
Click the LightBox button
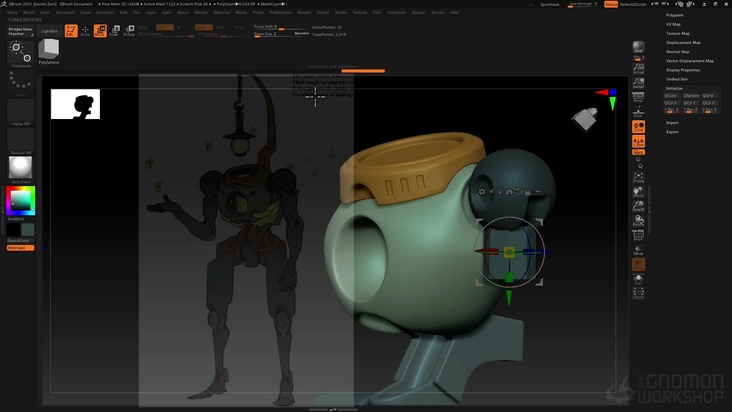(x=48, y=31)
